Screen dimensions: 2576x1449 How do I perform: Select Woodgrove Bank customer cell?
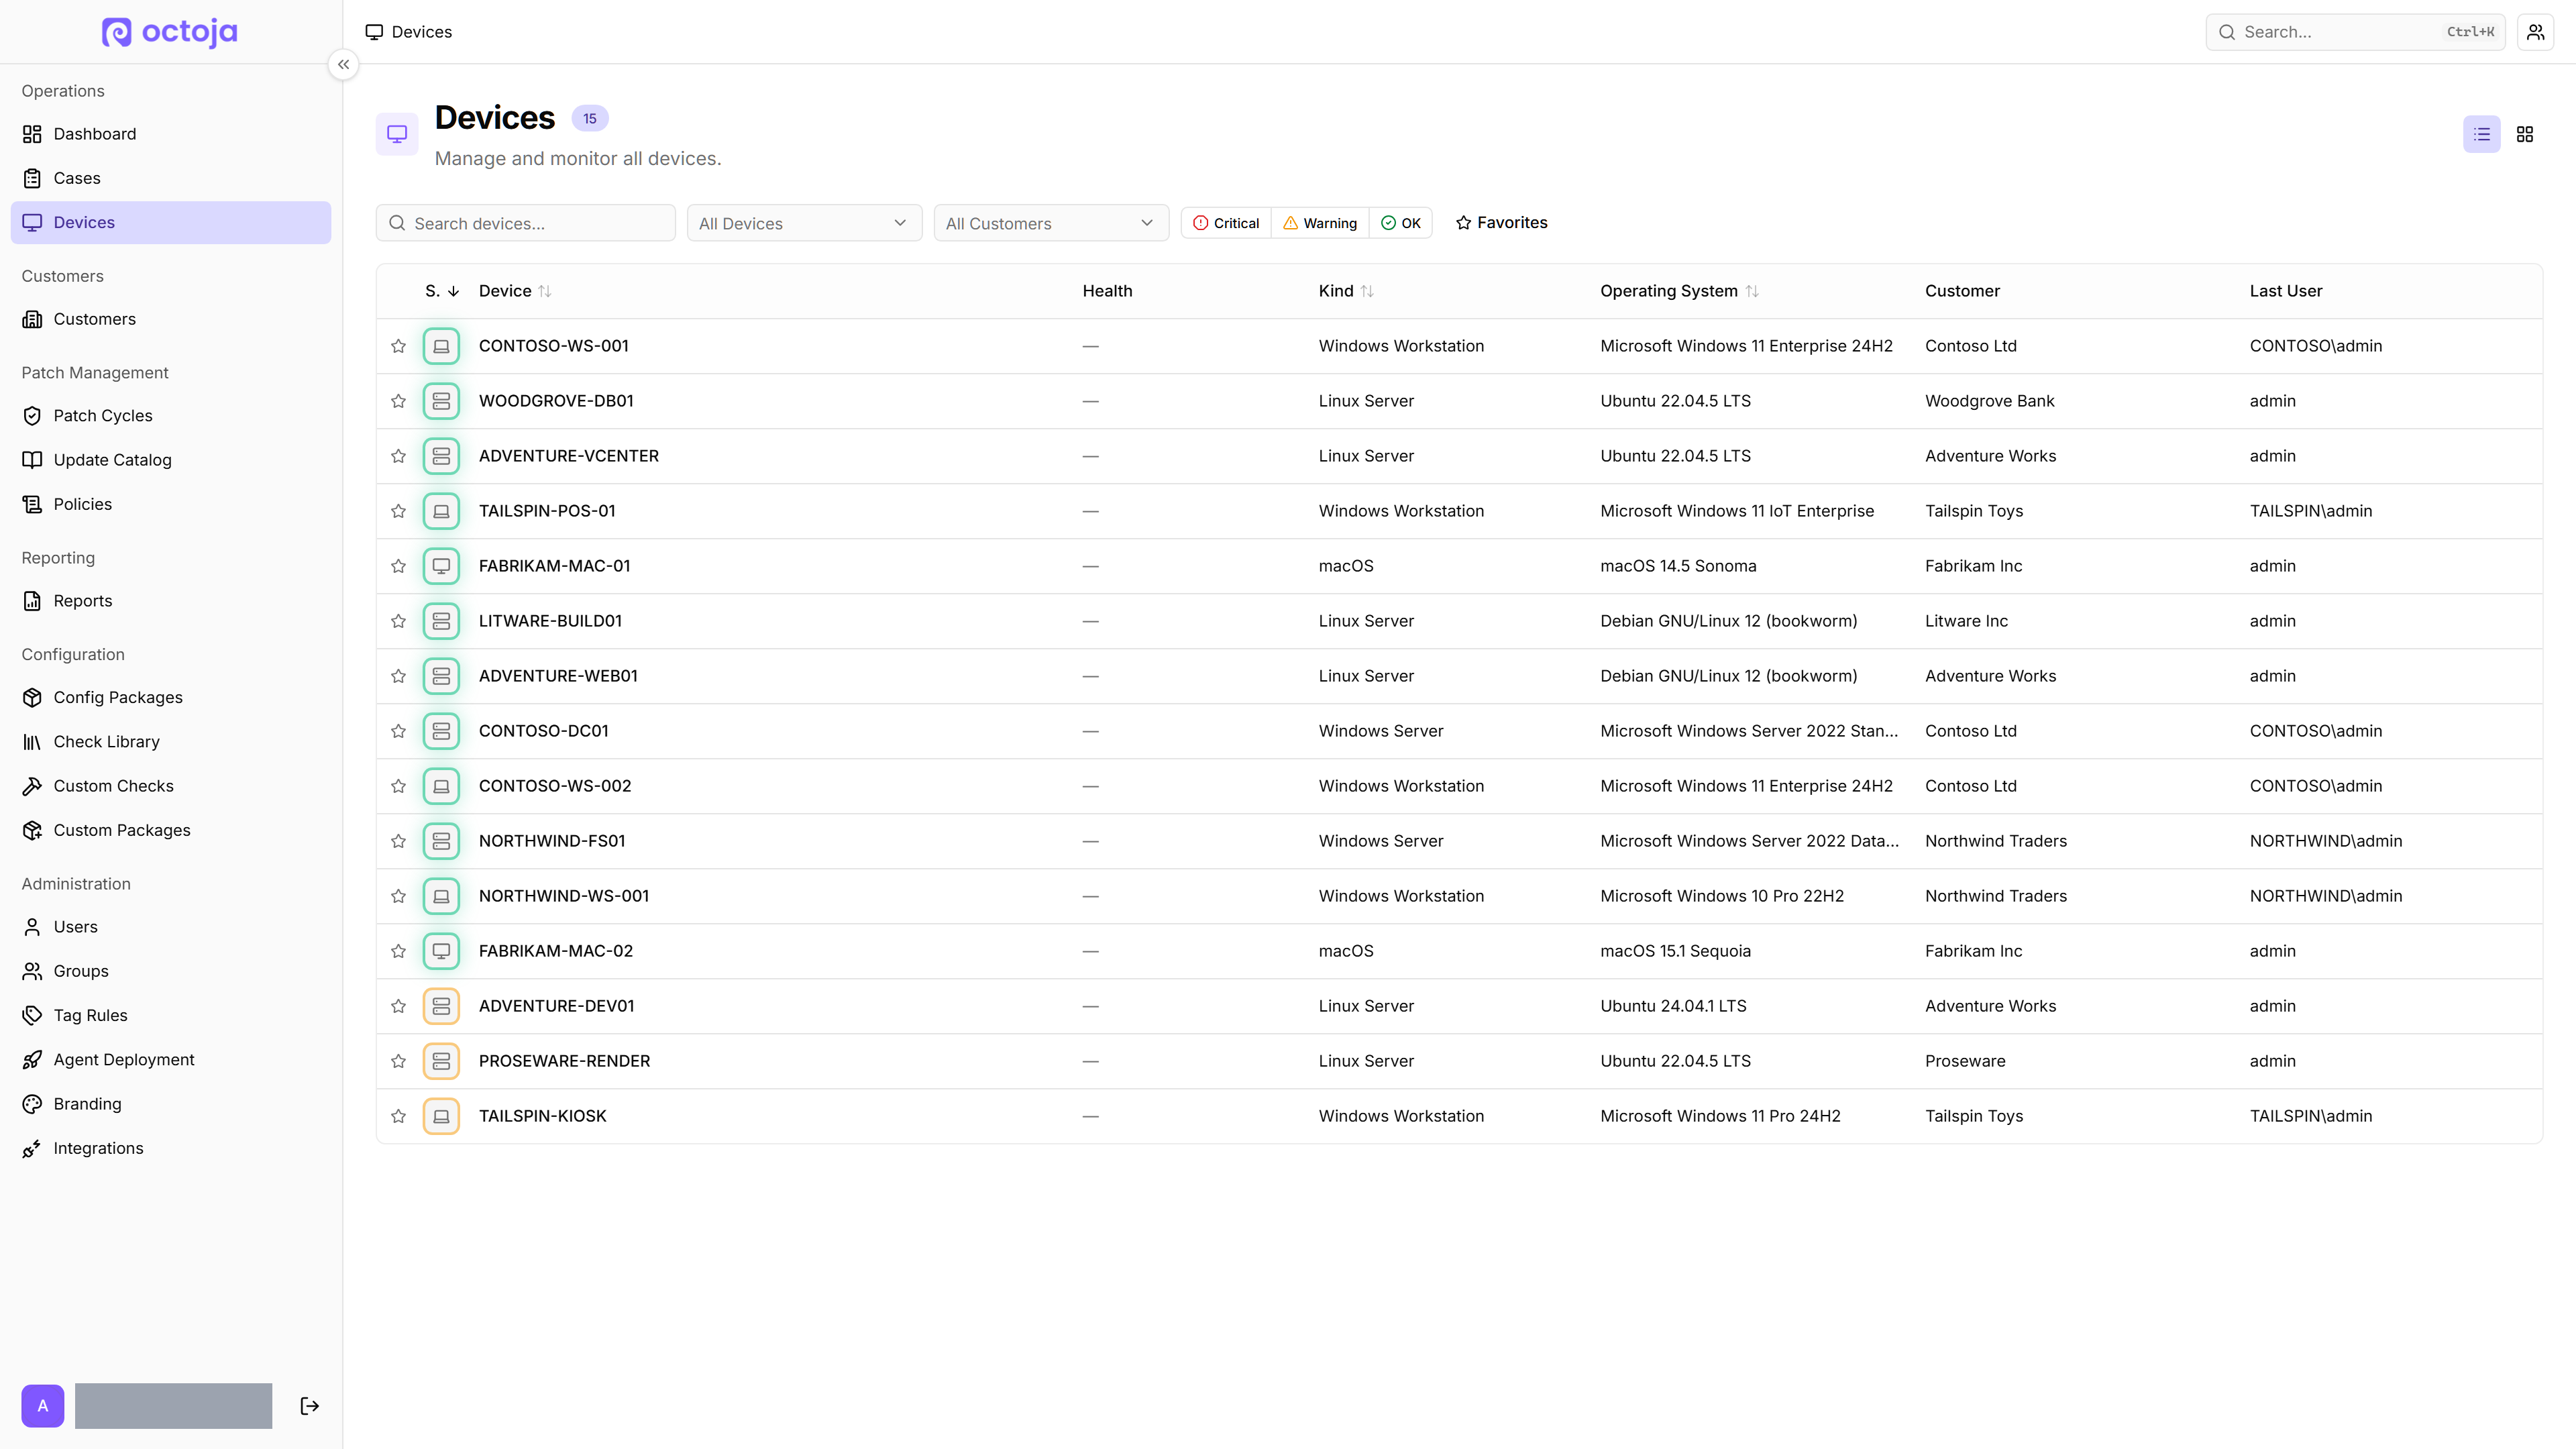pos(1989,401)
